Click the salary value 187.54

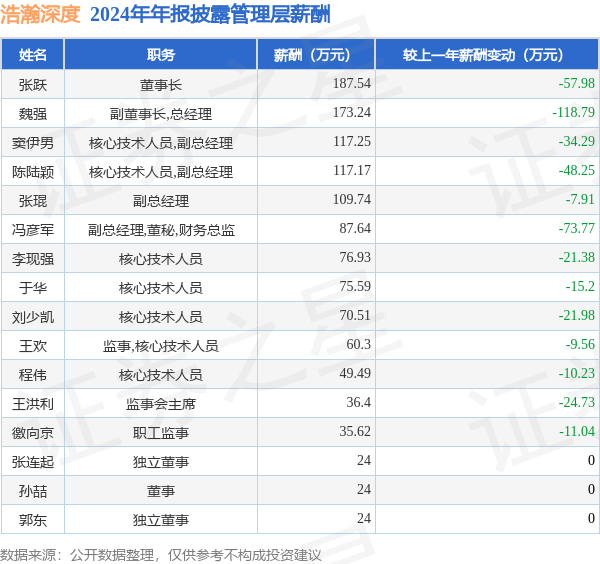tap(352, 83)
